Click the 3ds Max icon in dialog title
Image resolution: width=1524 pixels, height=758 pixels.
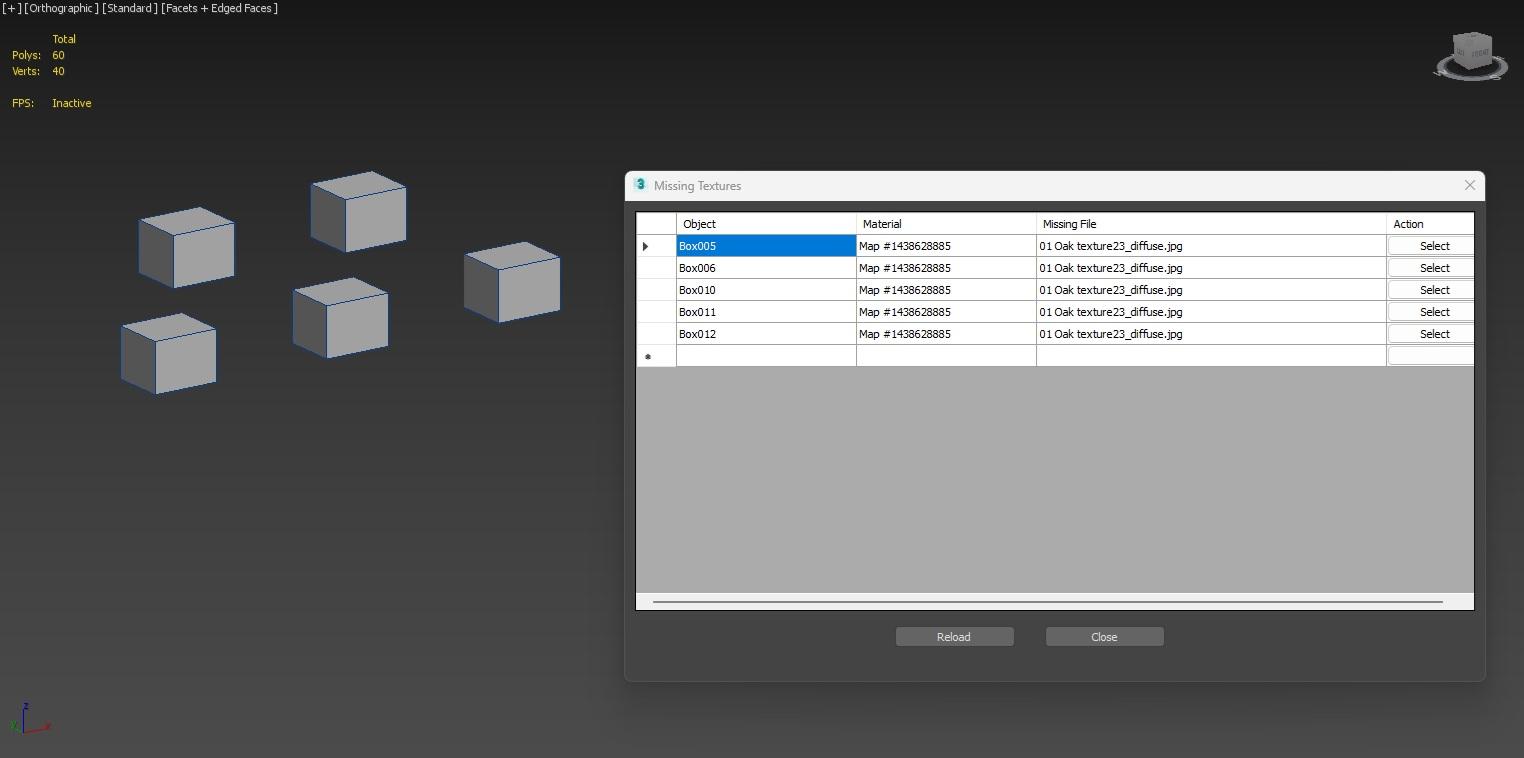640,185
